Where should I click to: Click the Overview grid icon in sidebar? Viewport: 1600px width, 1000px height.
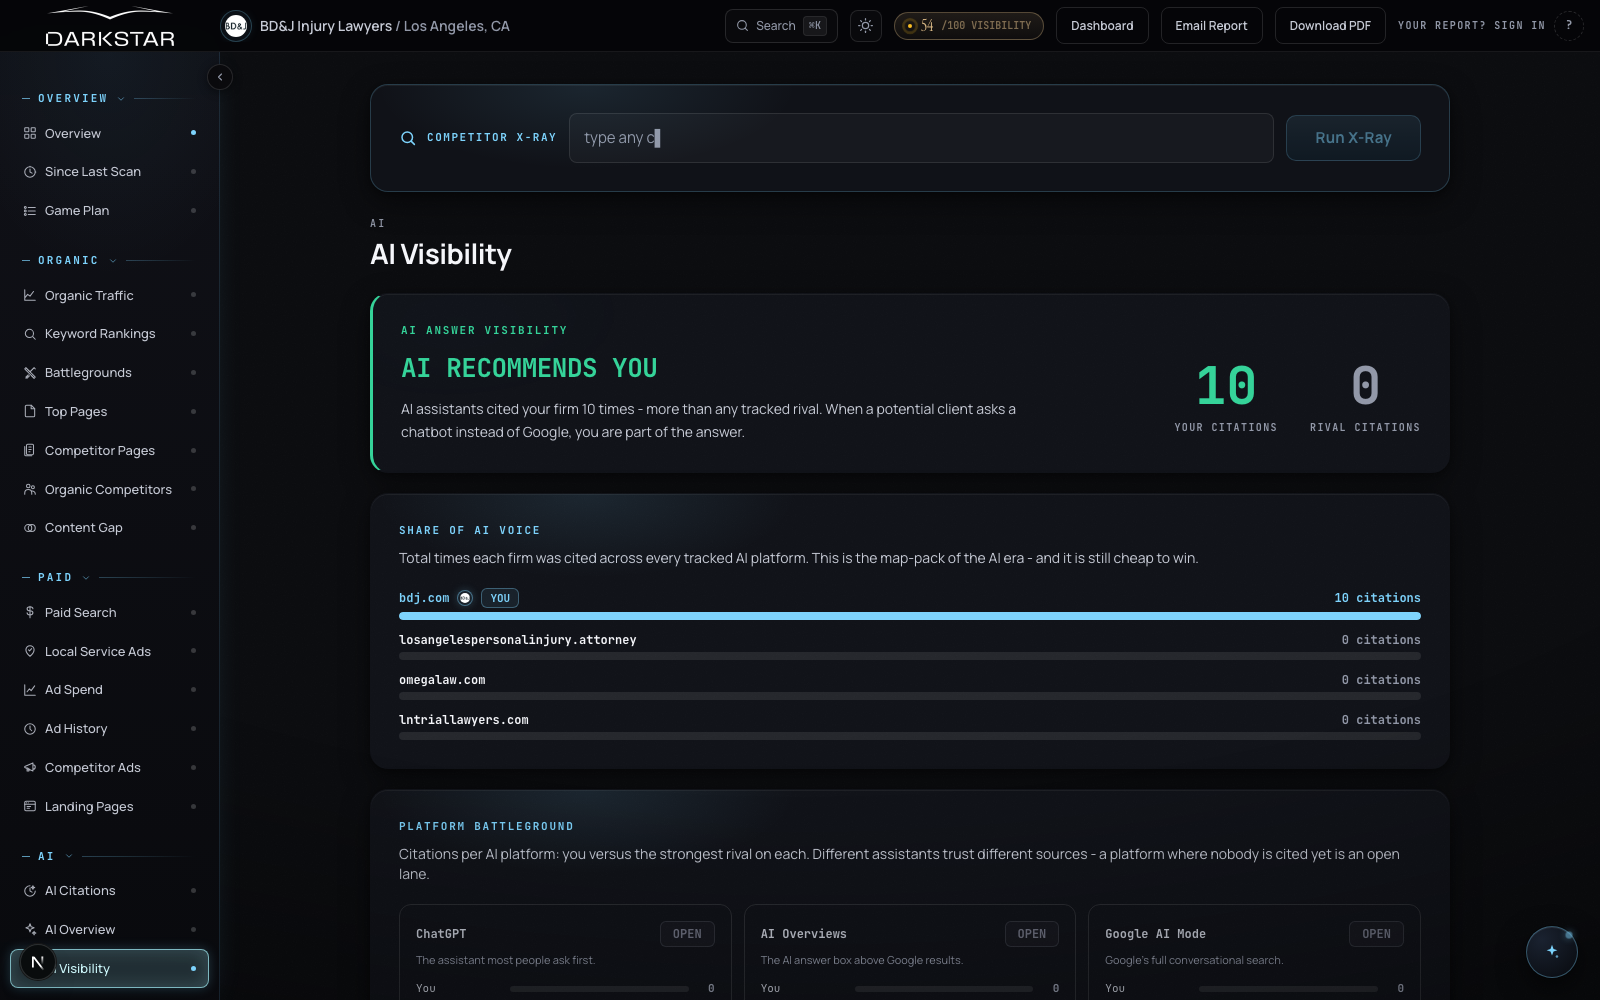[x=30, y=133]
